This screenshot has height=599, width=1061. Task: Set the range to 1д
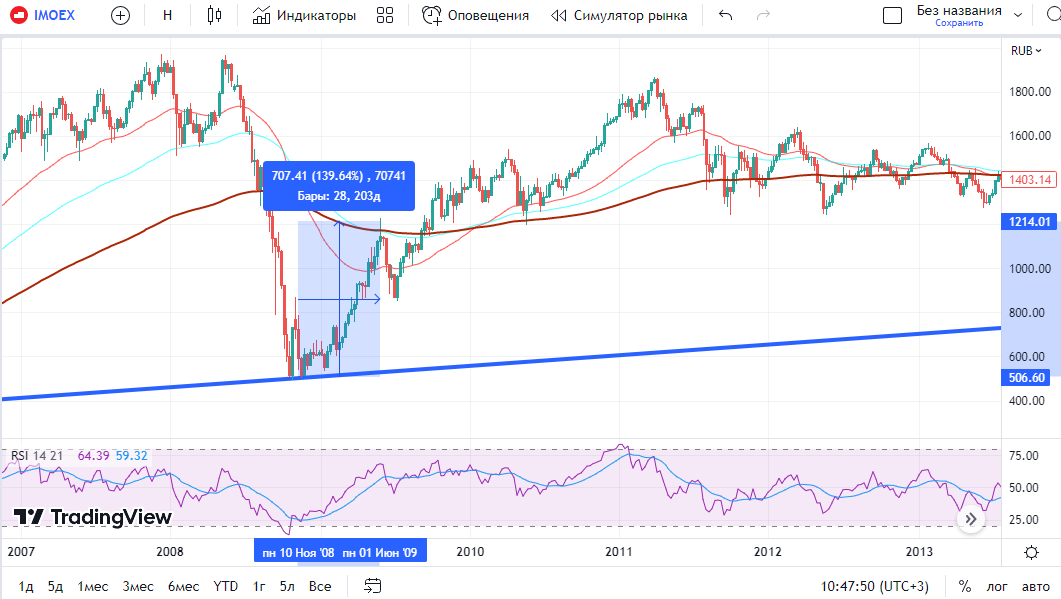point(26,586)
